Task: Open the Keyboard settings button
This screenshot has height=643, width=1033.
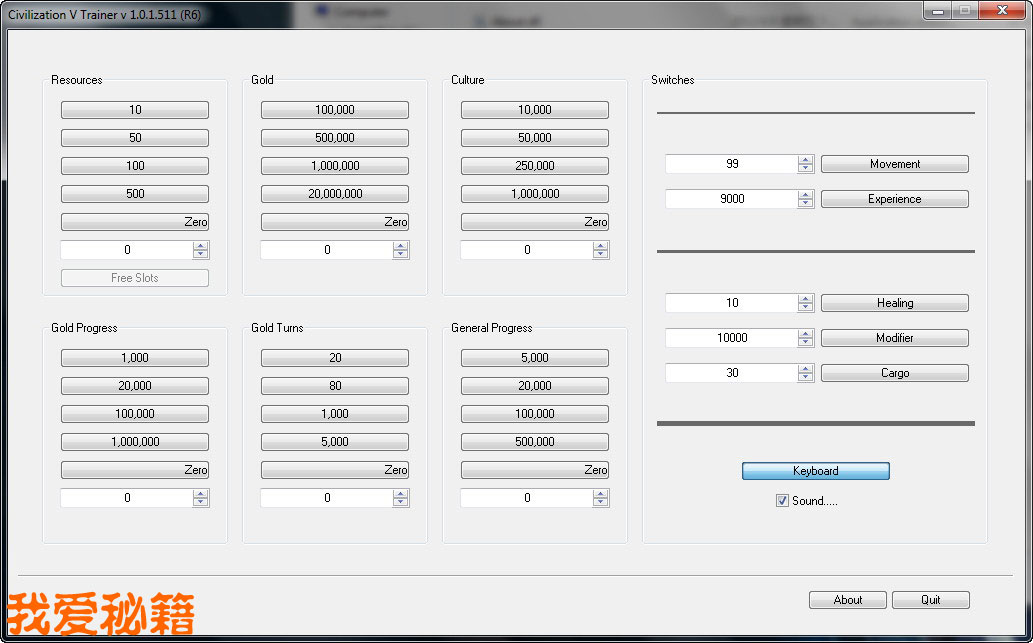Action: (815, 471)
